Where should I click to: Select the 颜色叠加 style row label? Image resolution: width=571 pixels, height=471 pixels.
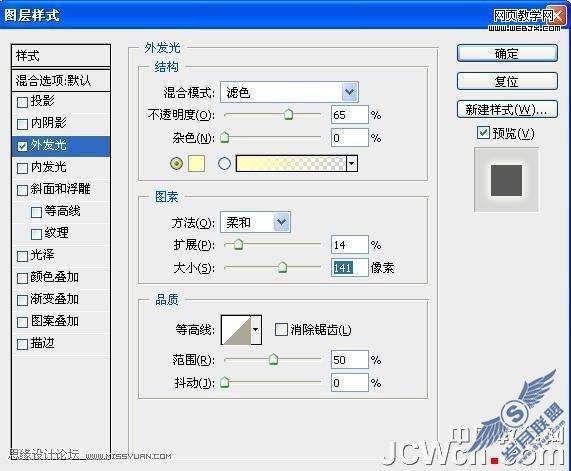pos(54,277)
